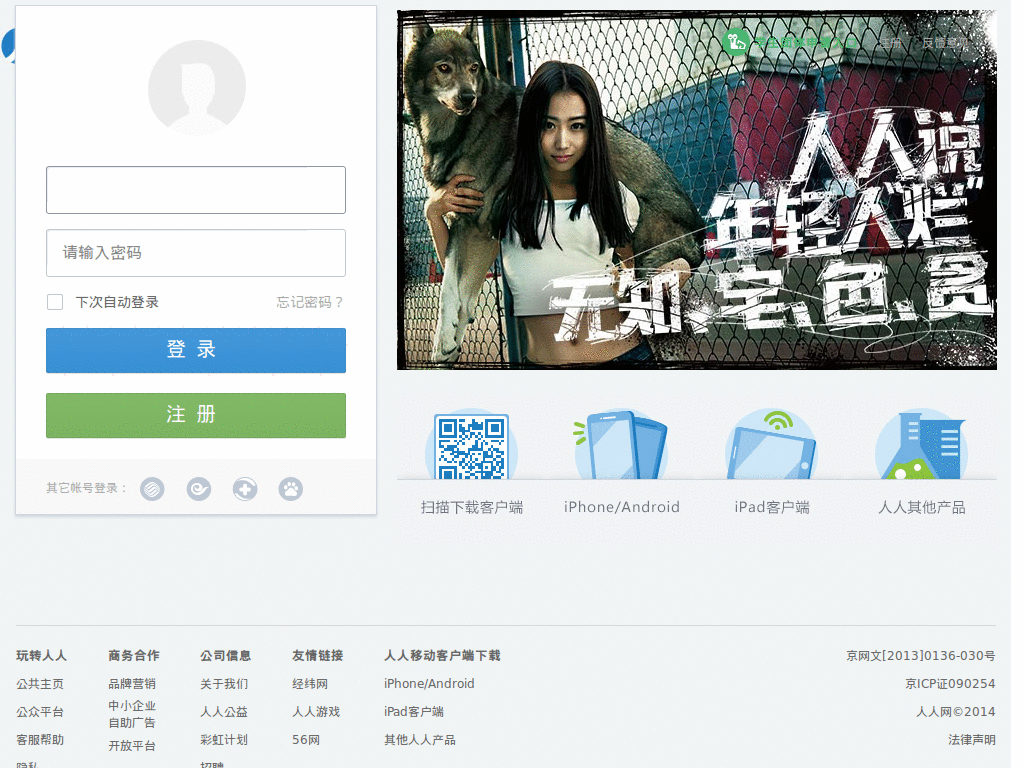Log in using the Baidu paw icon

point(291,489)
